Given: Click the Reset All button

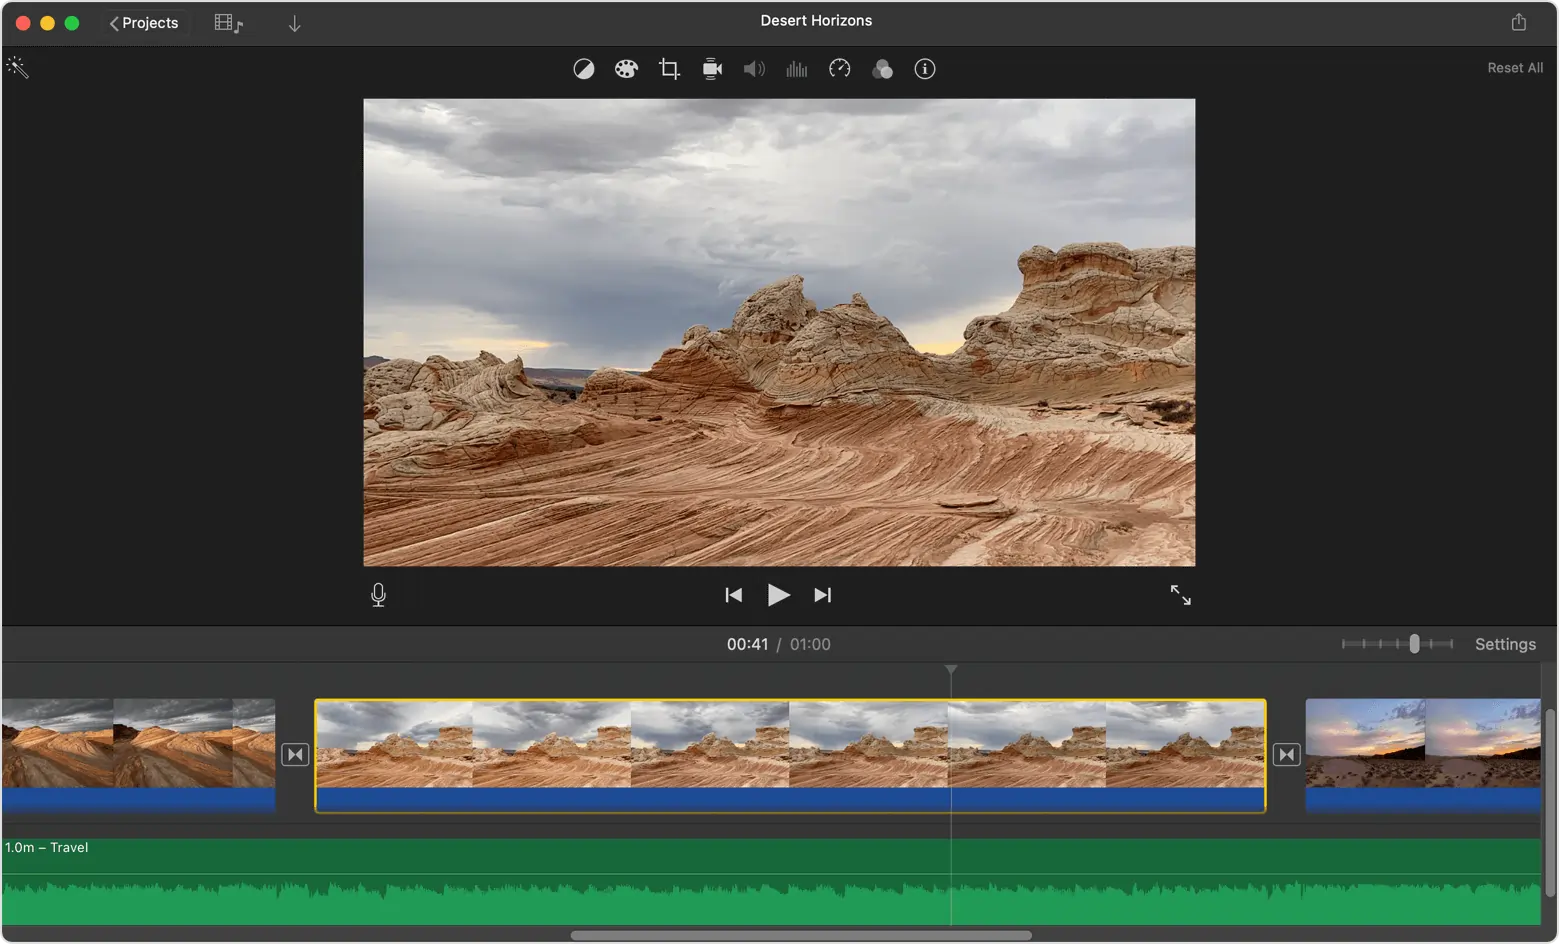Looking at the screenshot, I should [1515, 67].
